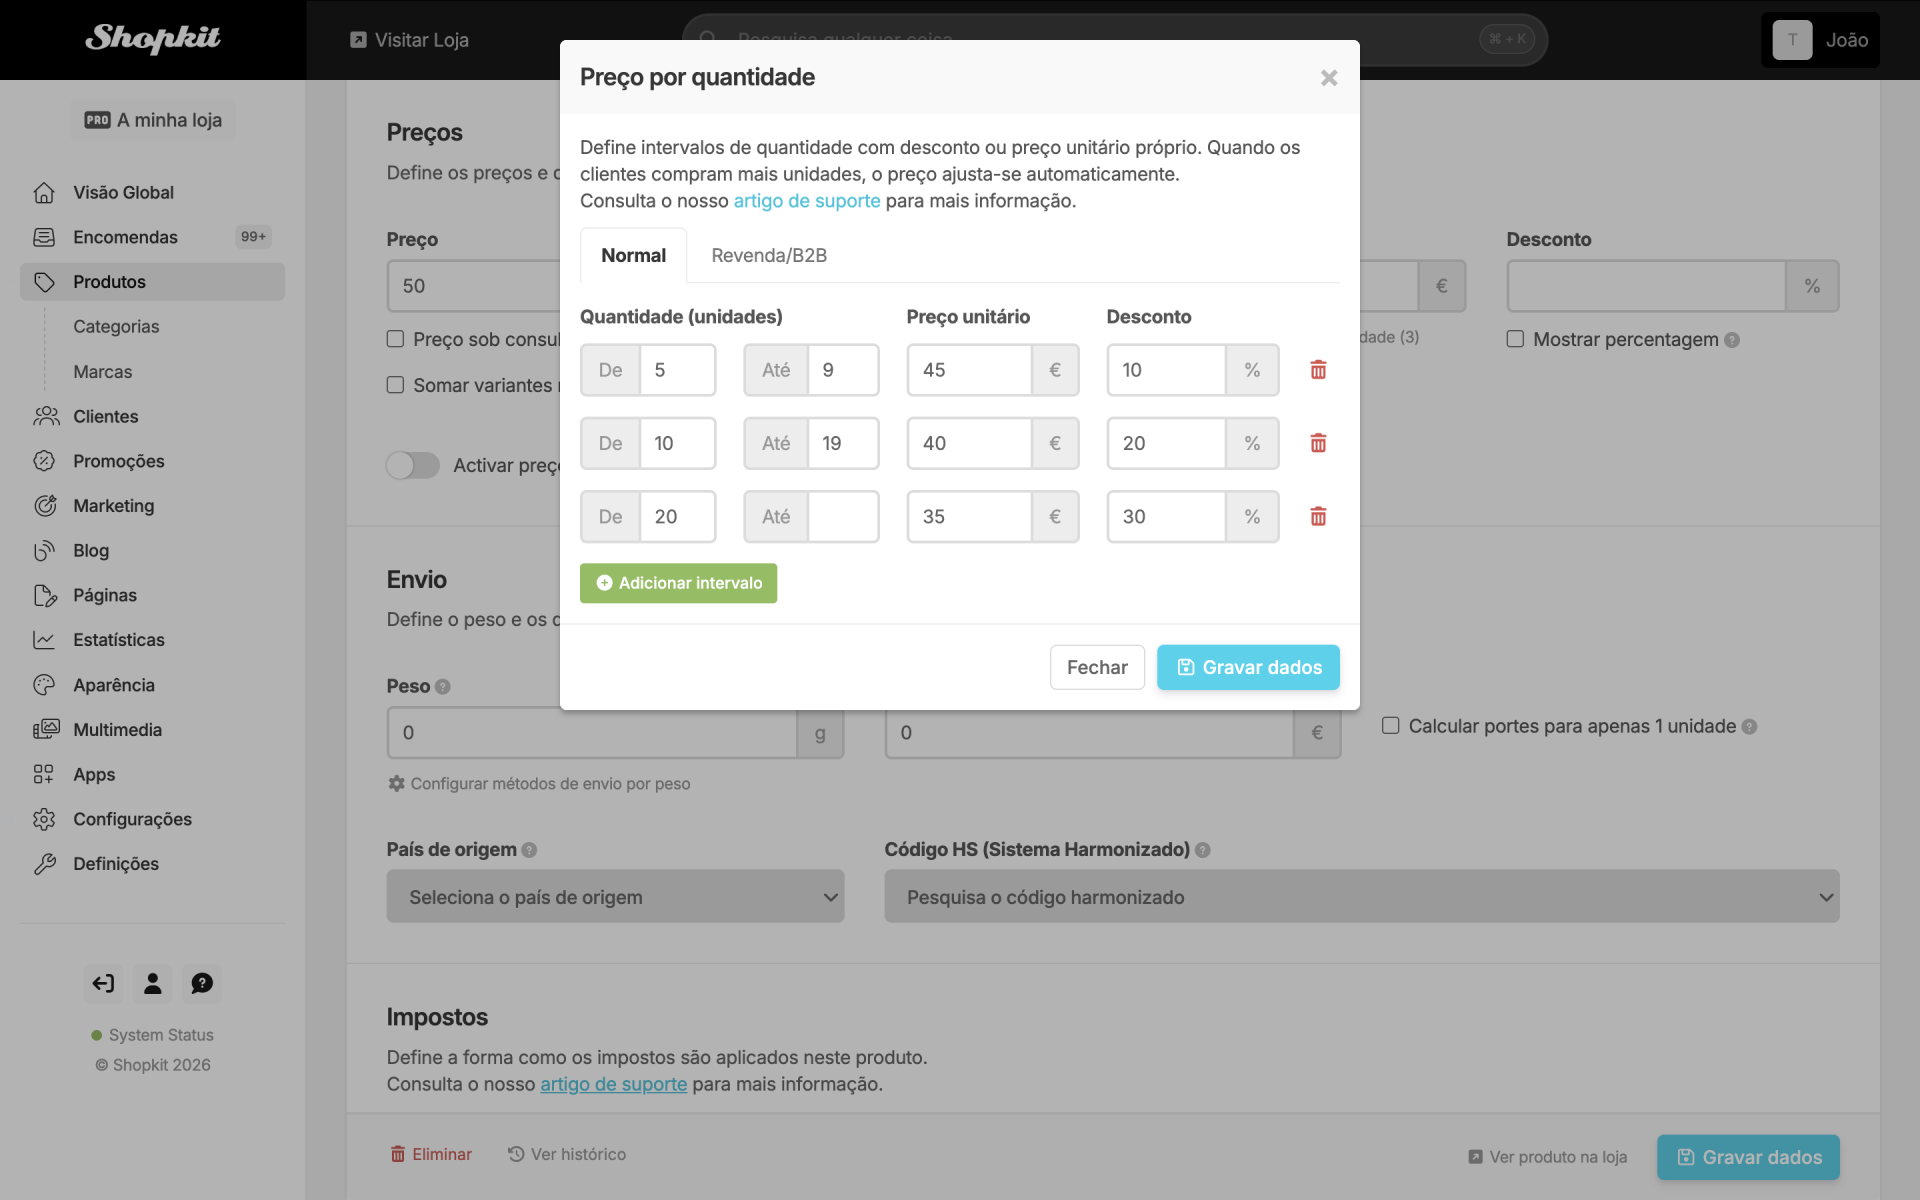Image resolution: width=1920 pixels, height=1200 pixels.
Task: Enable the Mostrar percentagem checkbox
Action: 1515,339
